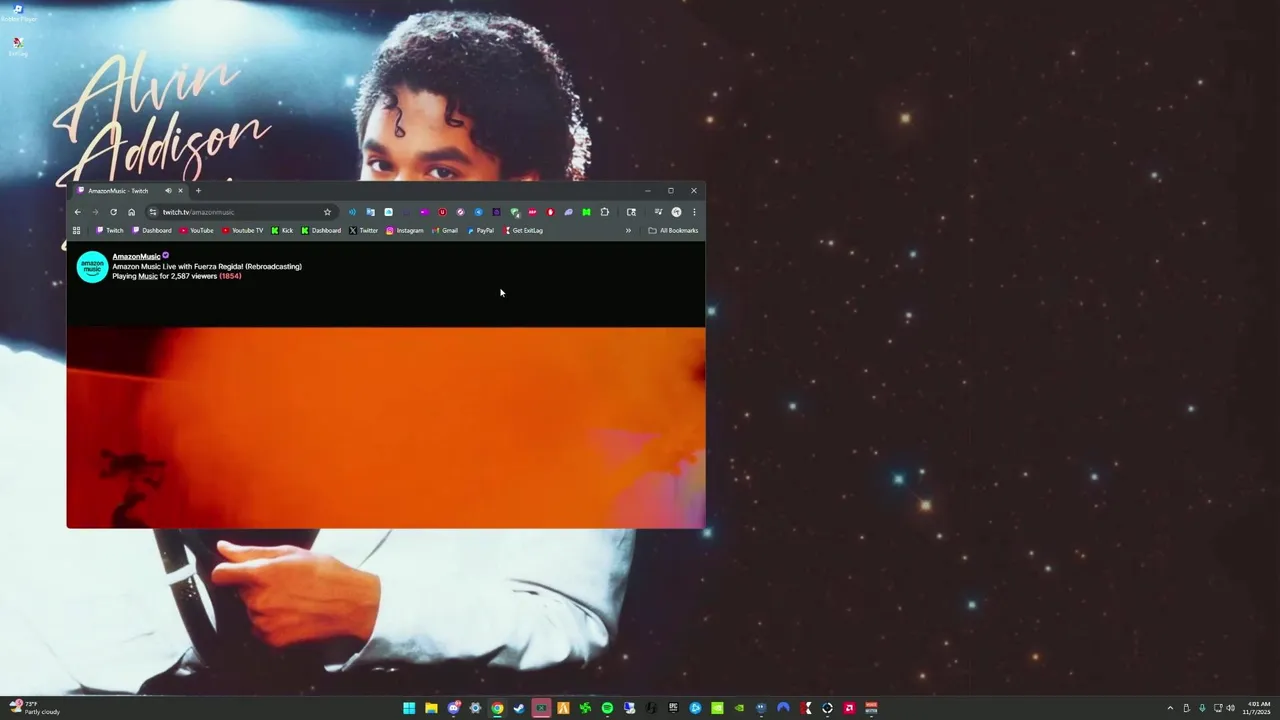Open Chrome from the taskbar
This screenshot has width=1280, height=720.
(497, 708)
